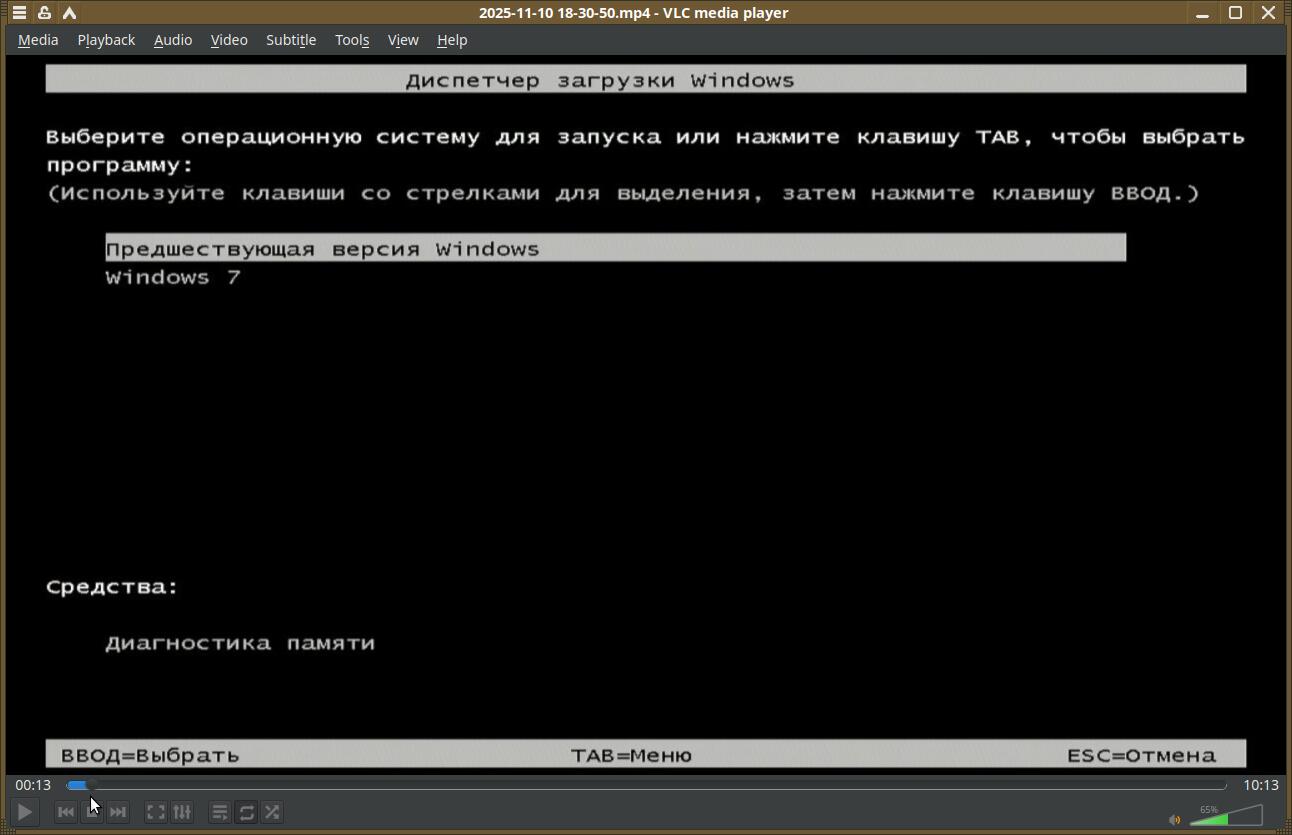Jump to the previous media item
The height and width of the screenshot is (835, 1292).
[66, 812]
